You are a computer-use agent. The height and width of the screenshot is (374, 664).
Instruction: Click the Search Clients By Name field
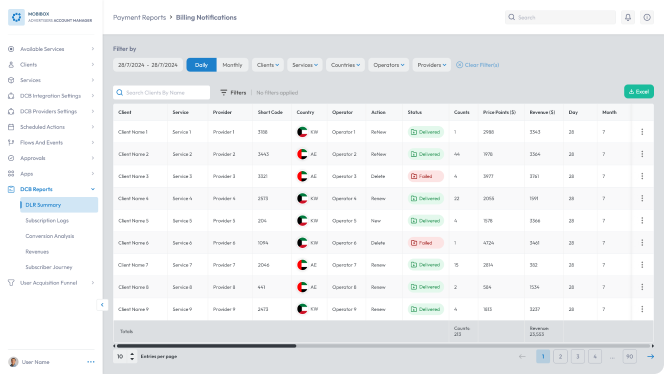click(x=161, y=92)
